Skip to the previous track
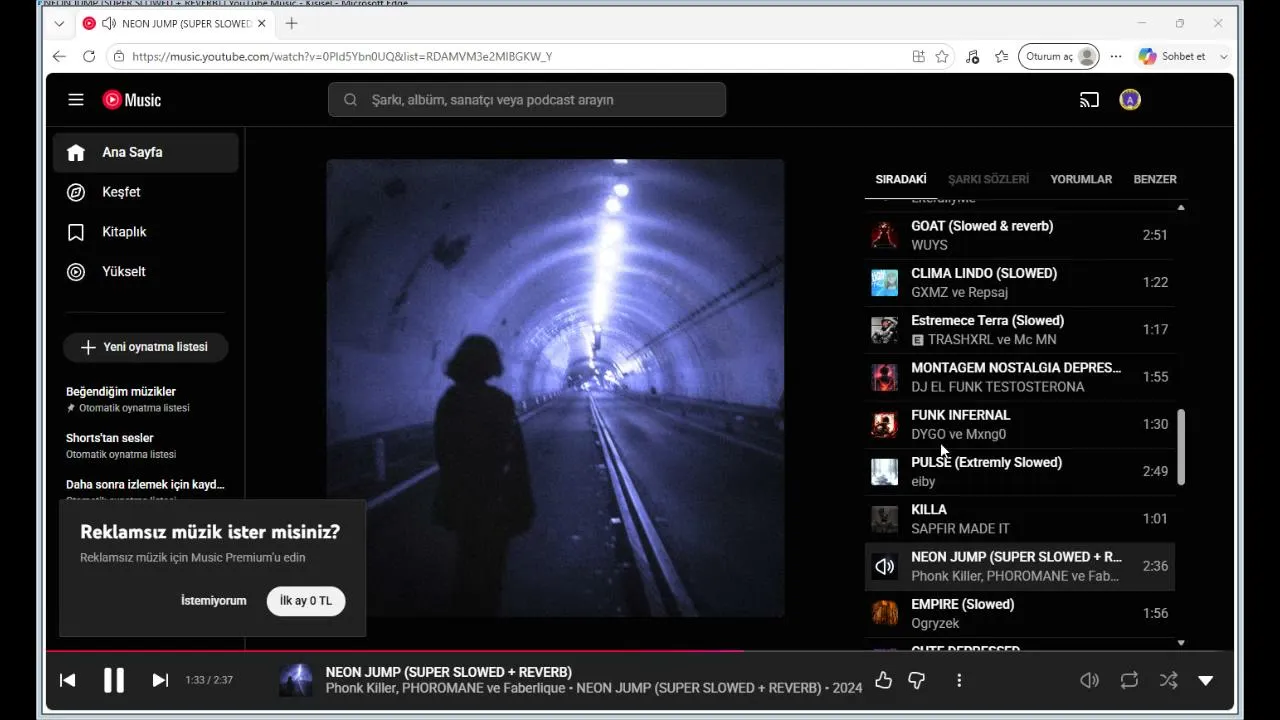The height and width of the screenshot is (720, 1280). (x=68, y=680)
